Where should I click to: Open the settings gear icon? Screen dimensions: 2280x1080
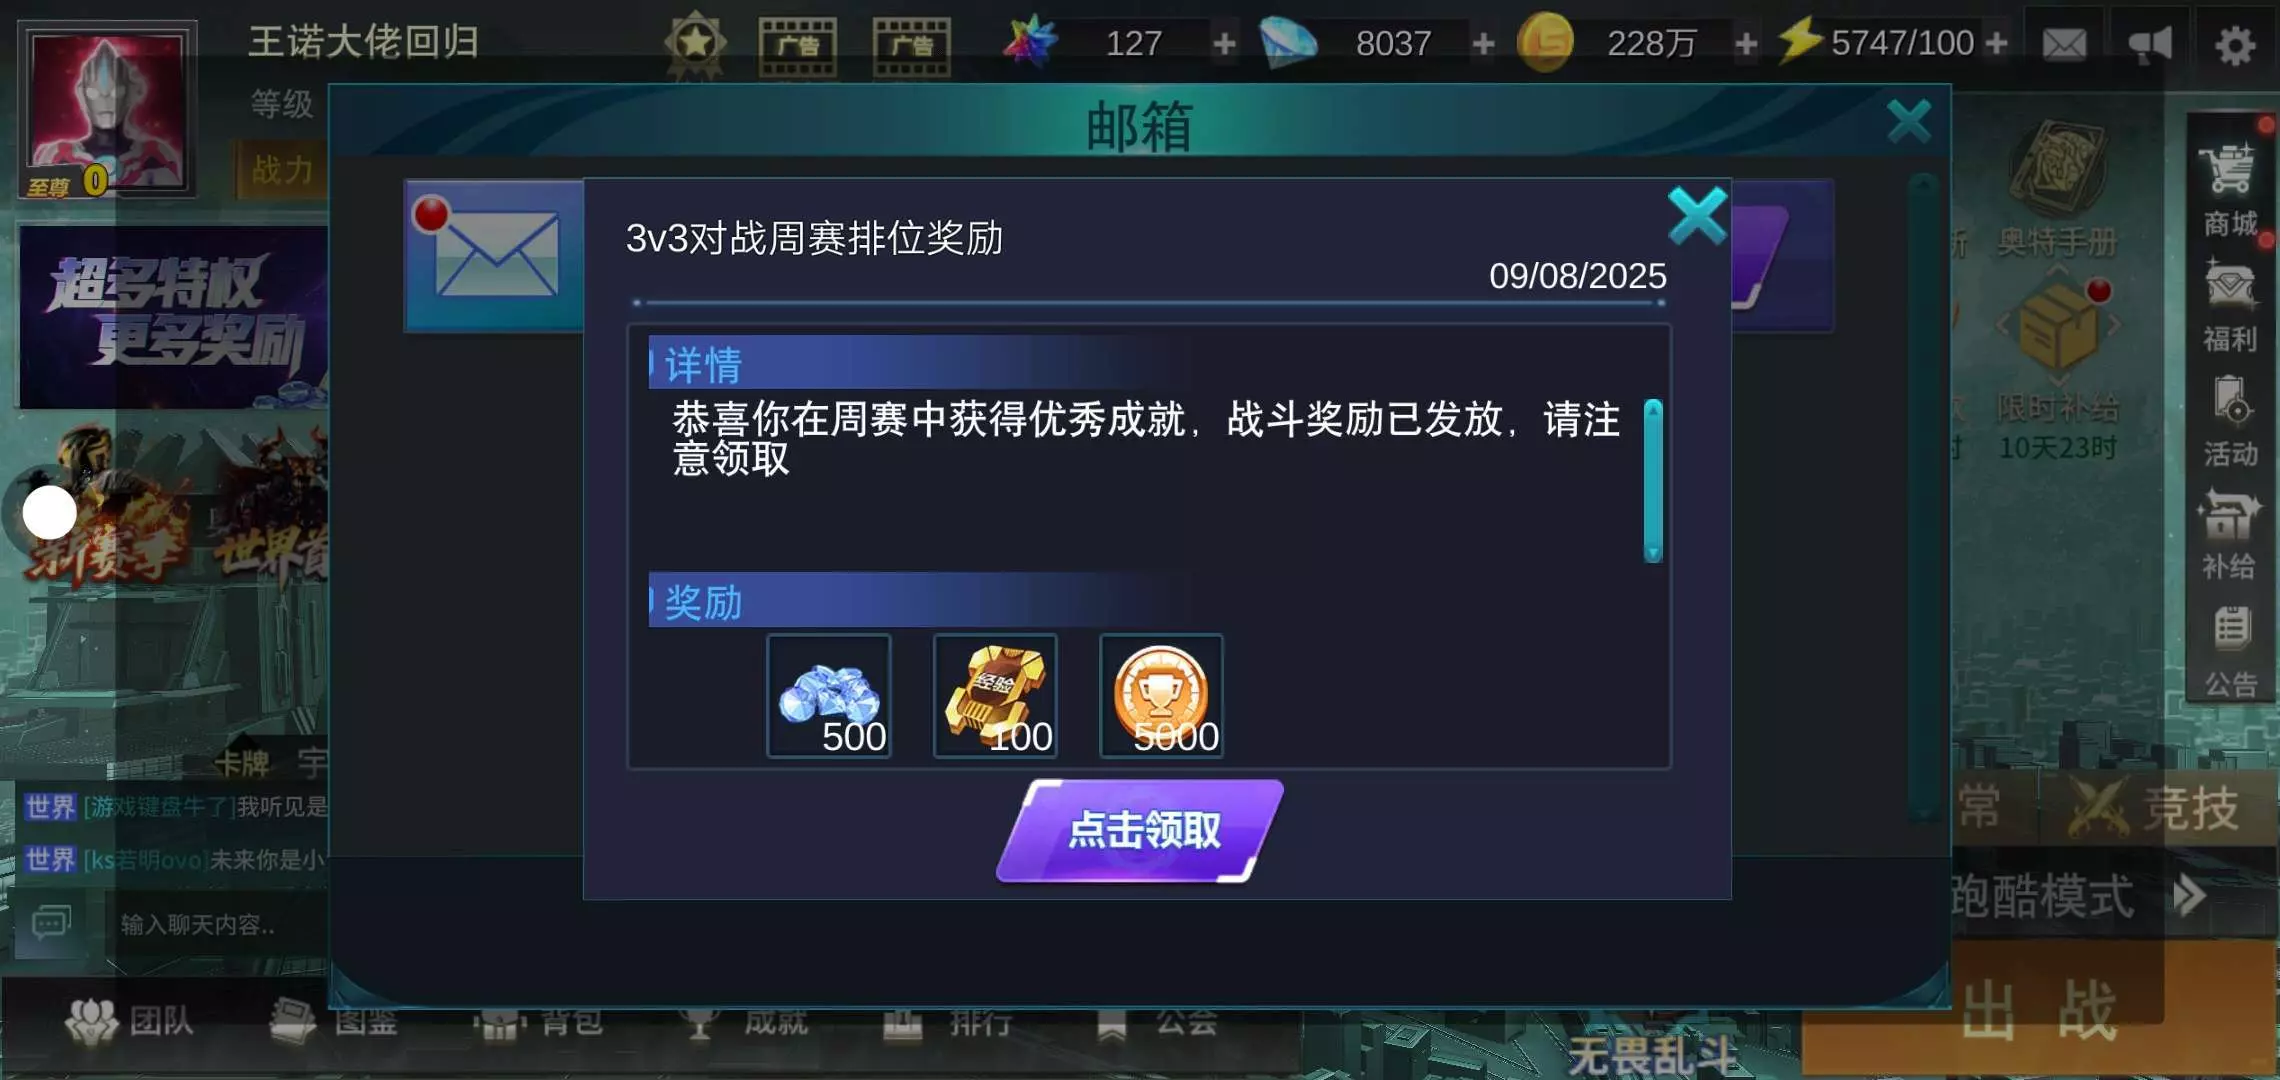[2234, 44]
